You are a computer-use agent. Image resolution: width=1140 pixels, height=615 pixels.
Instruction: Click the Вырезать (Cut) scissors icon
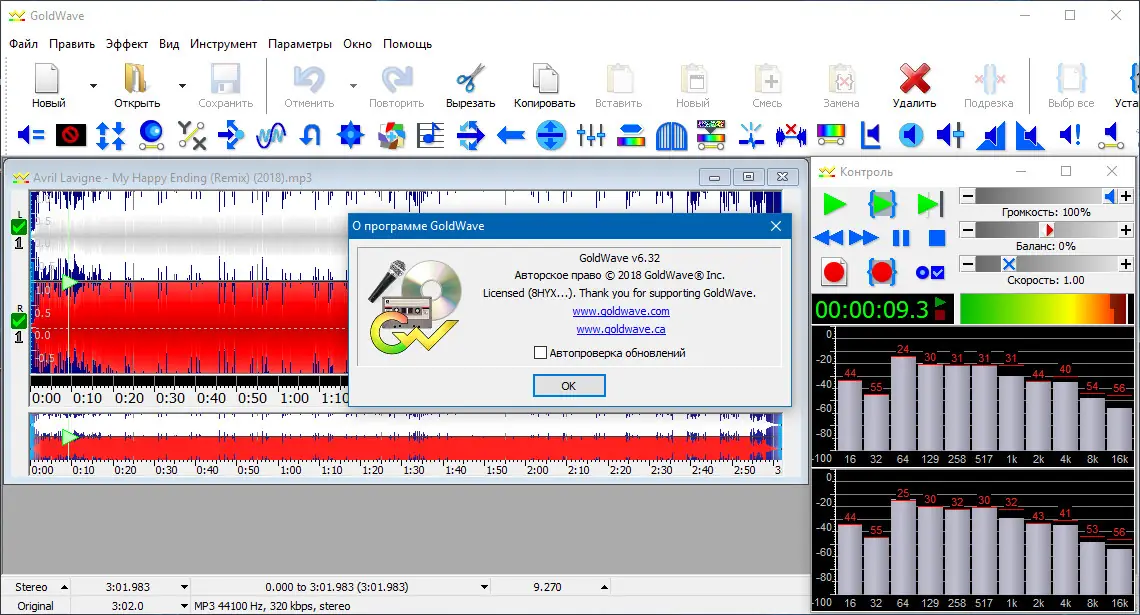pyautogui.click(x=469, y=80)
